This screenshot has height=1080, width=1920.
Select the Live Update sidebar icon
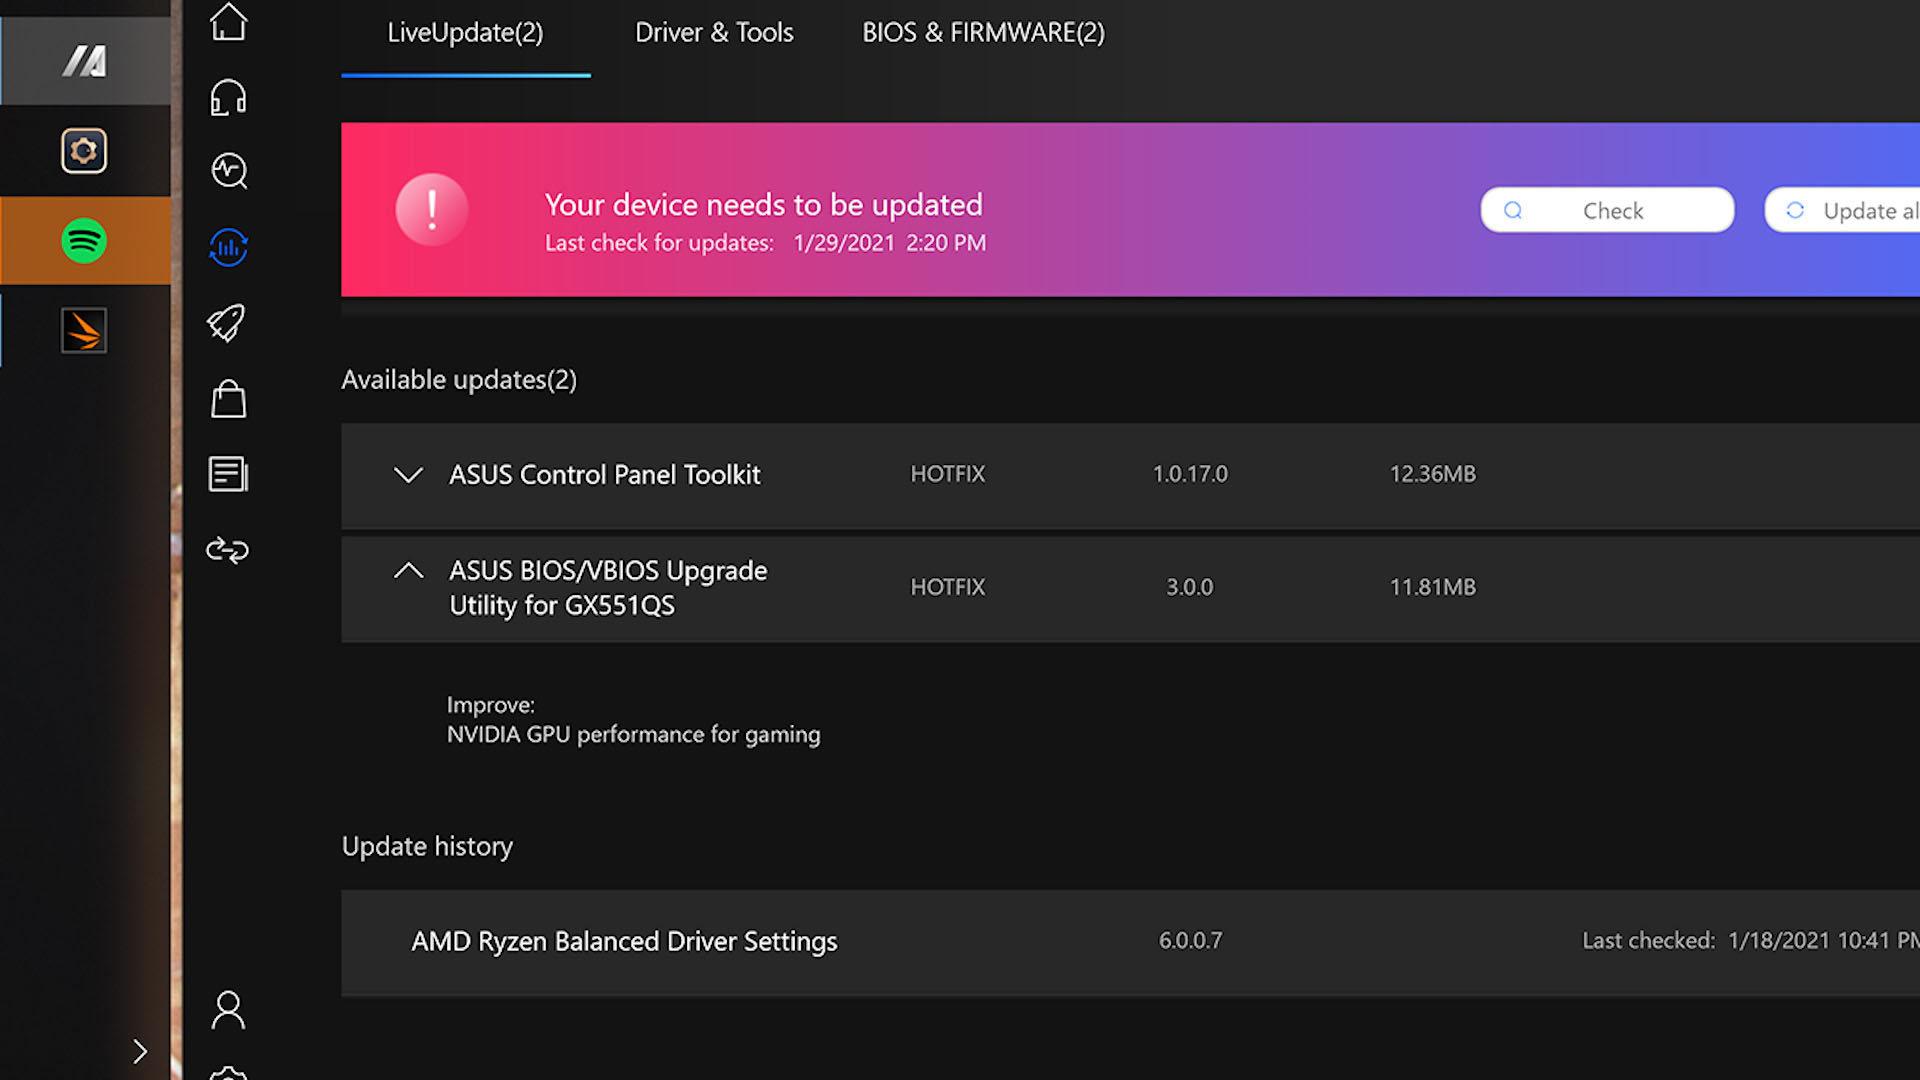coord(228,247)
